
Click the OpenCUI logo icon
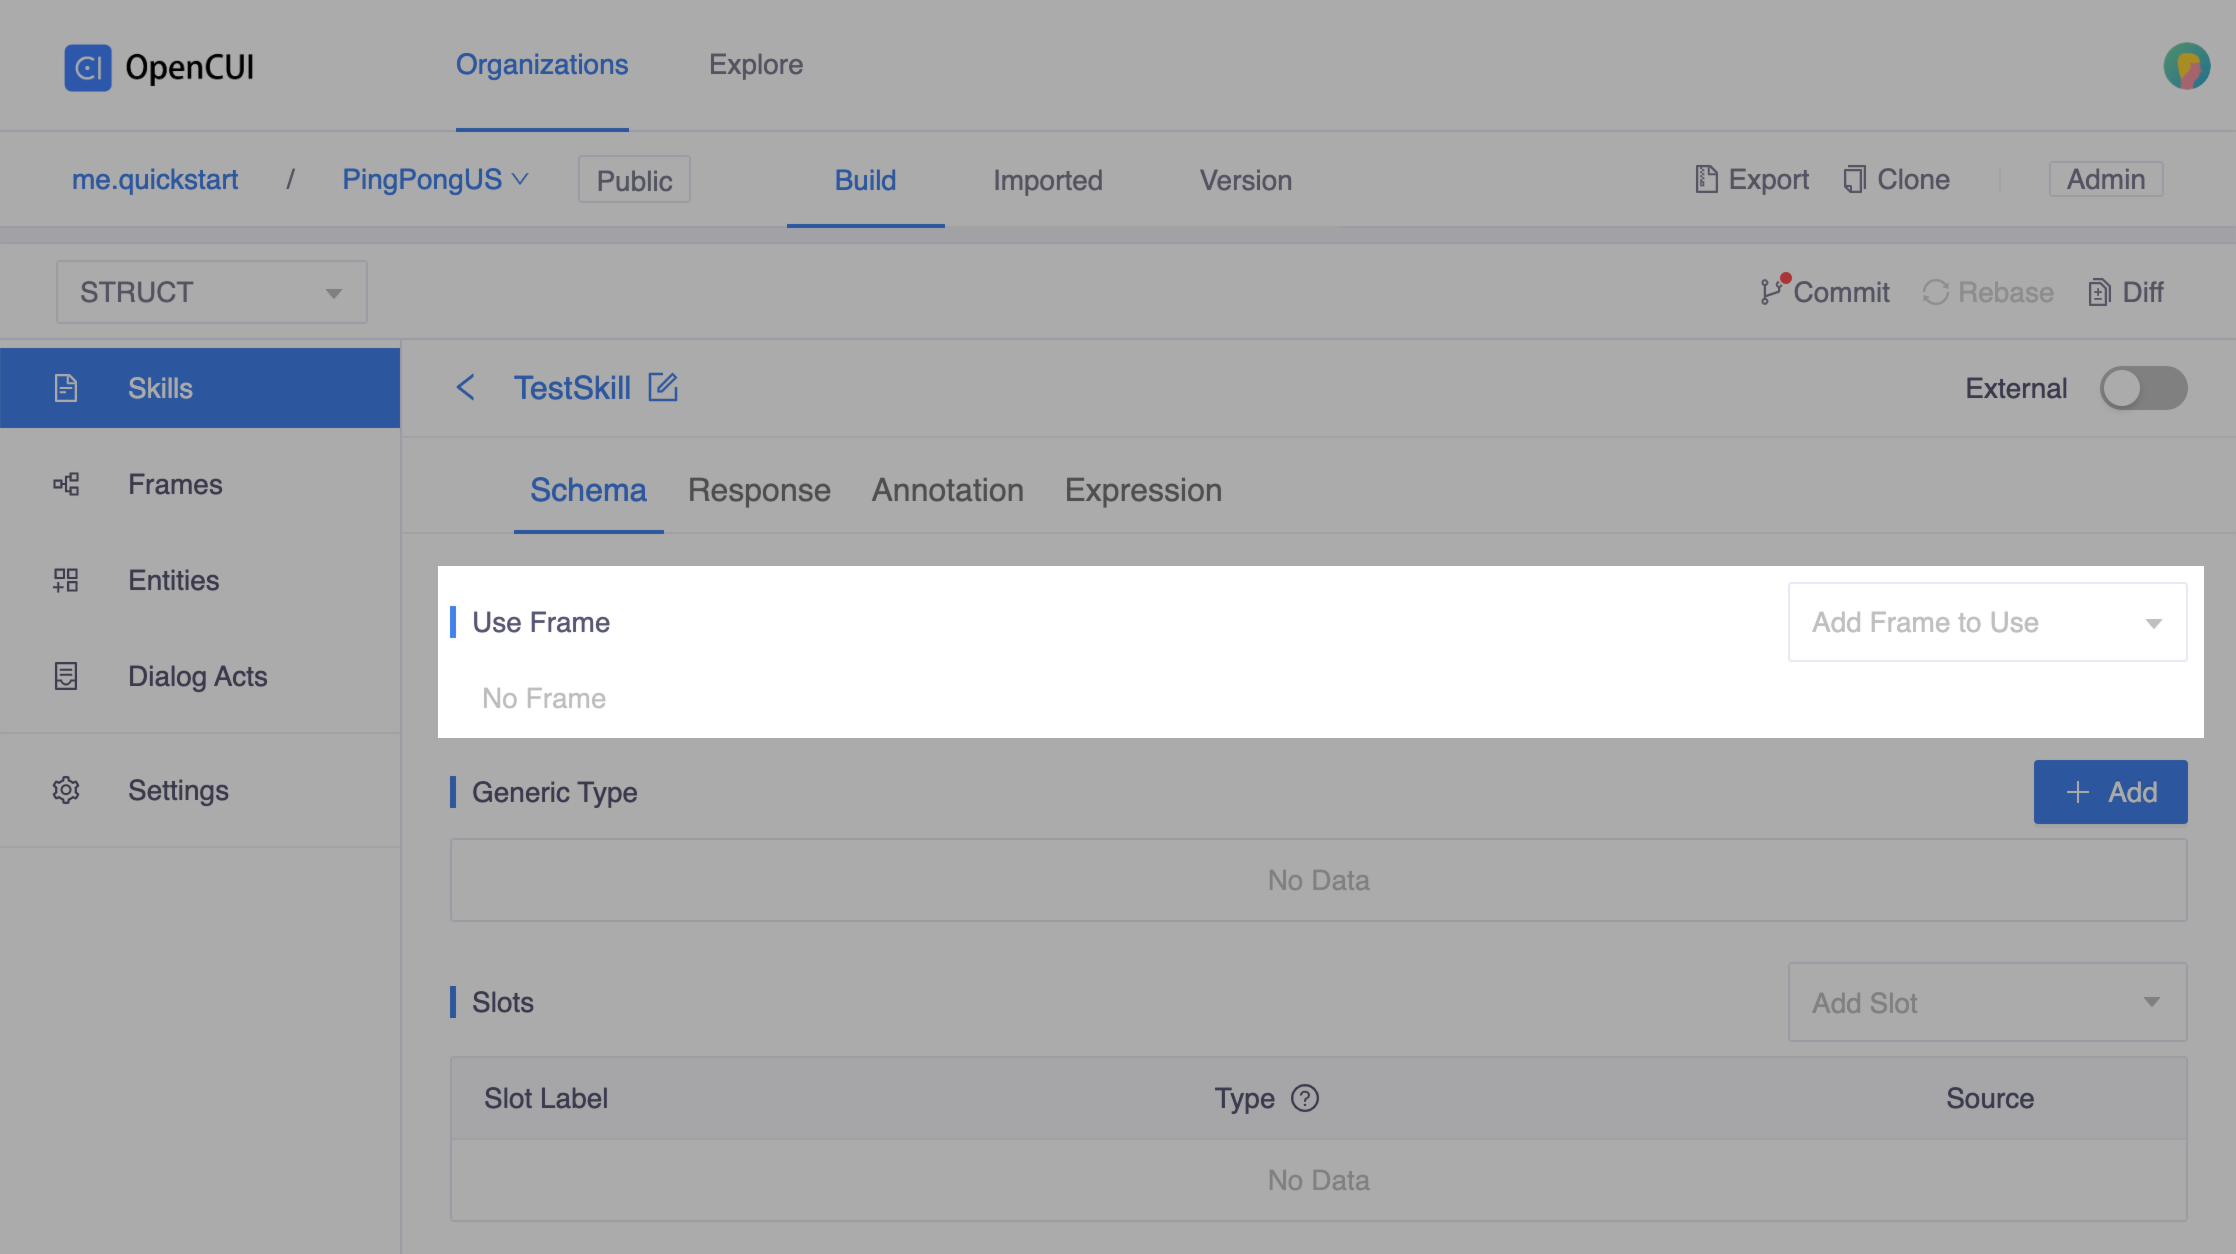[88, 67]
